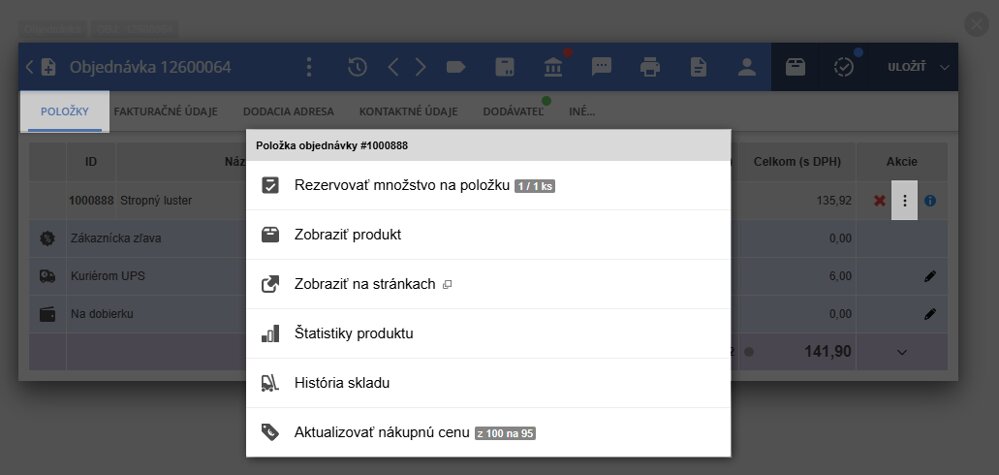Click the delivery truck icon for Kuriérom UPS
Image resolution: width=999 pixels, height=475 pixels.
(47, 276)
